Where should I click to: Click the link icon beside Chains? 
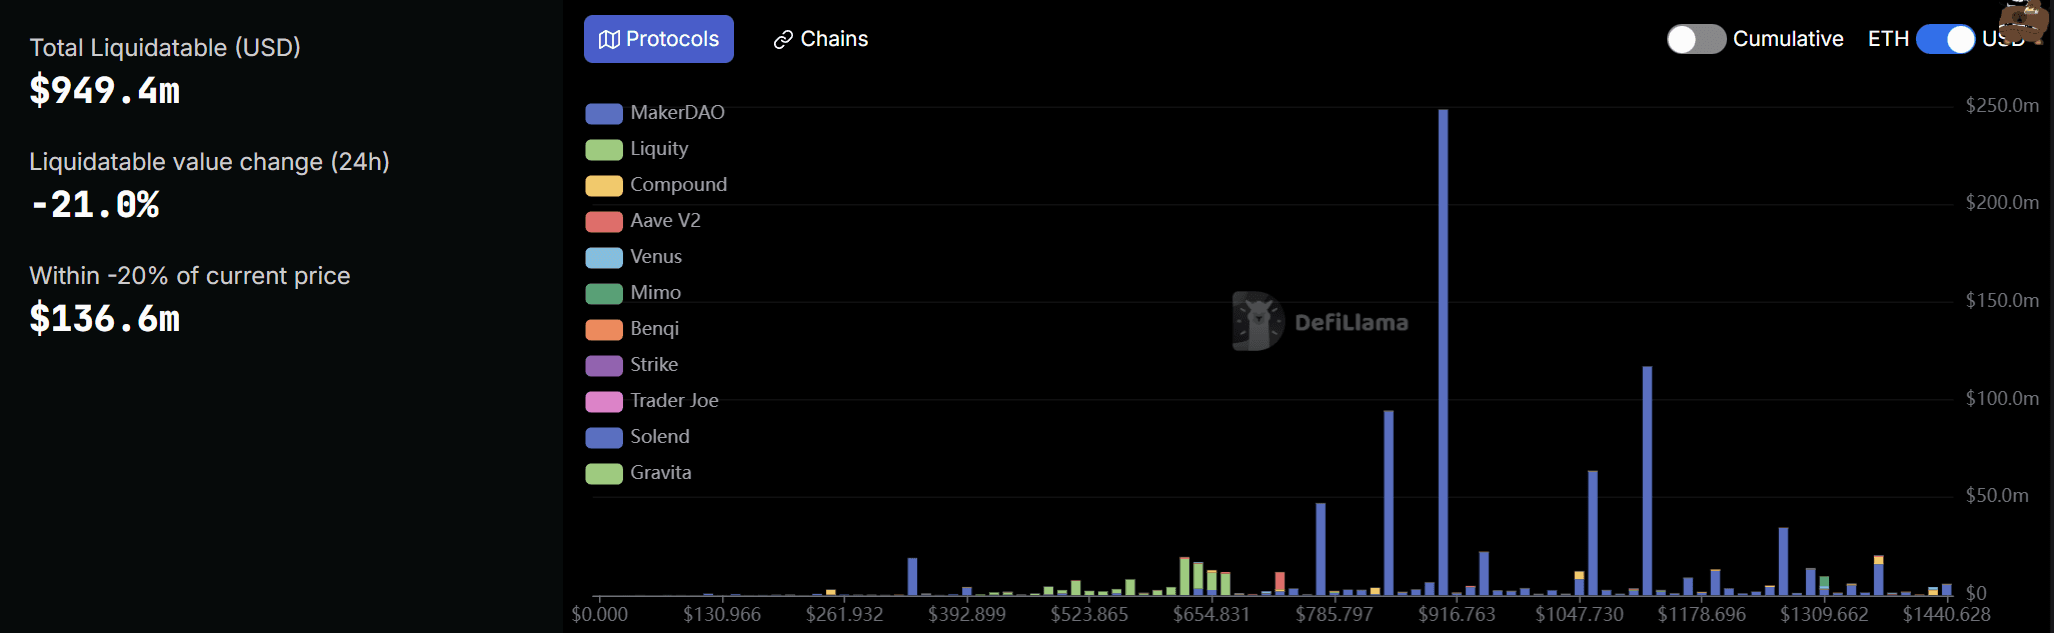(783, 39)
